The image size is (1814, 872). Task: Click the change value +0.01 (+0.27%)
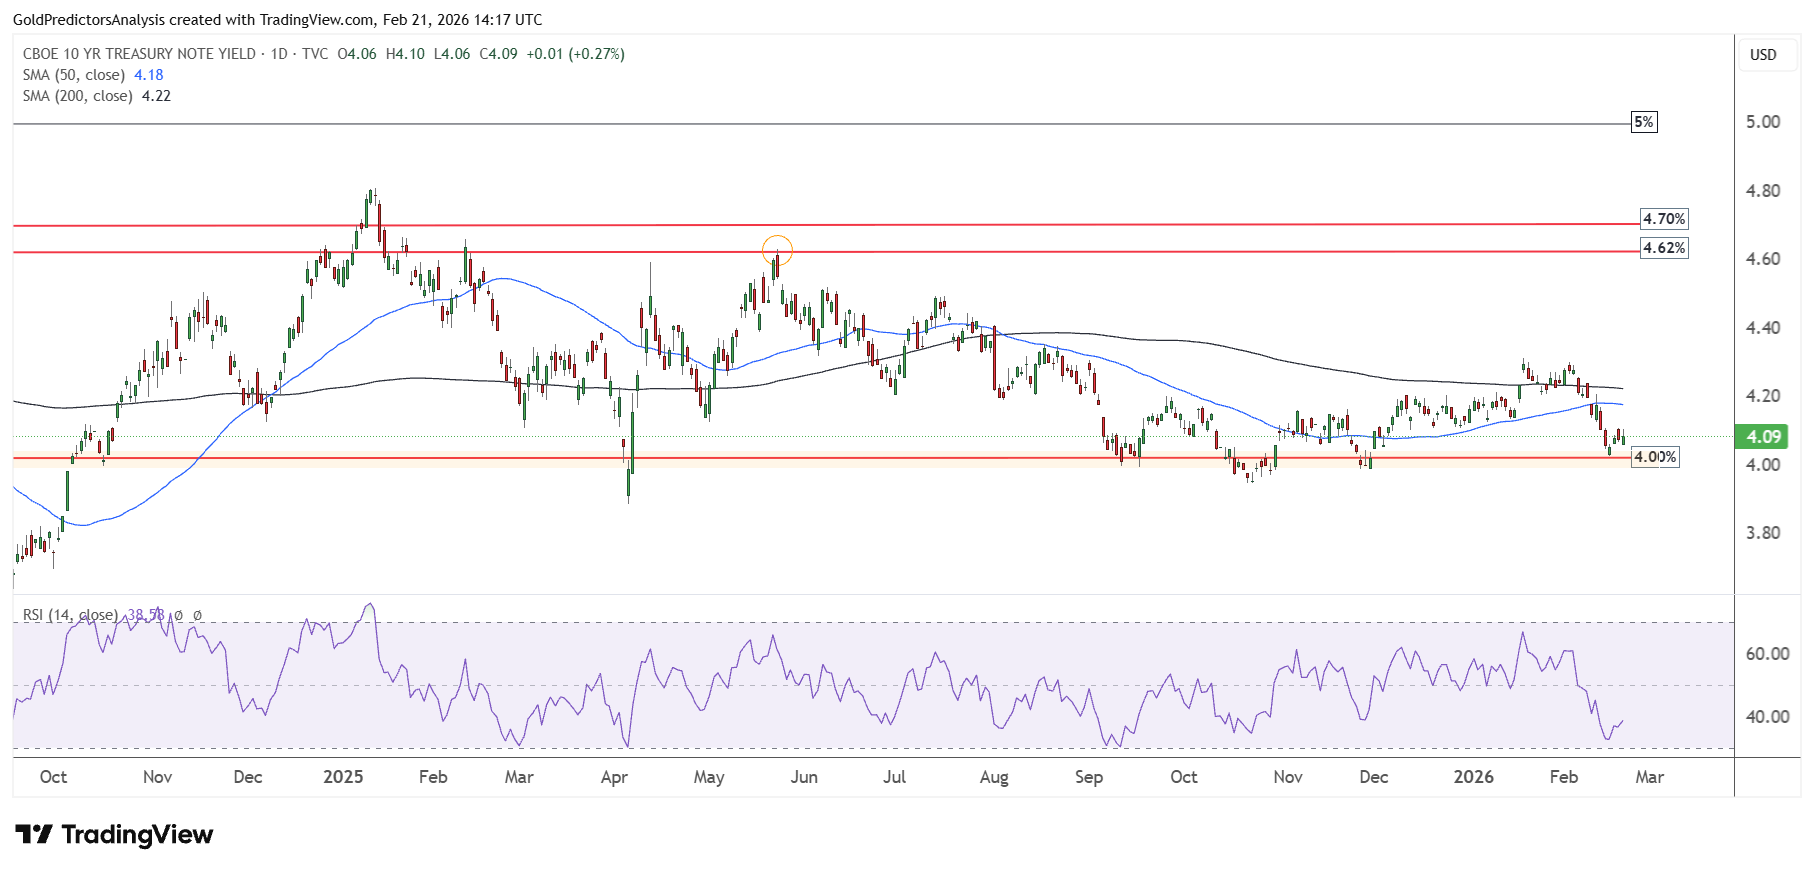575,54
